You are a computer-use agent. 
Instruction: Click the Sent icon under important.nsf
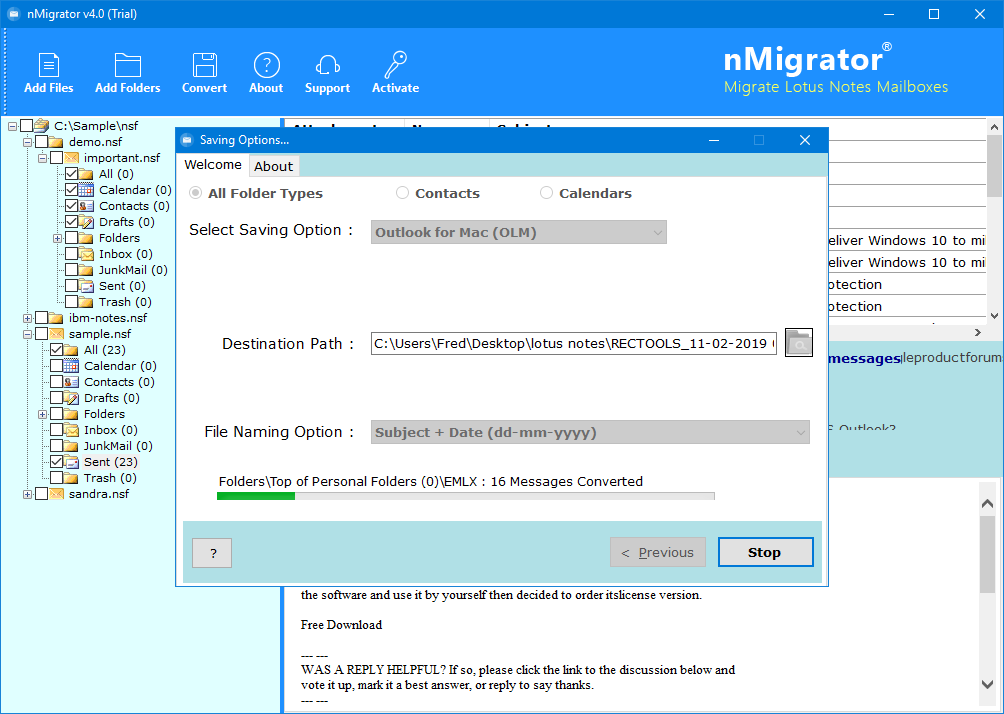click(86, 286)
